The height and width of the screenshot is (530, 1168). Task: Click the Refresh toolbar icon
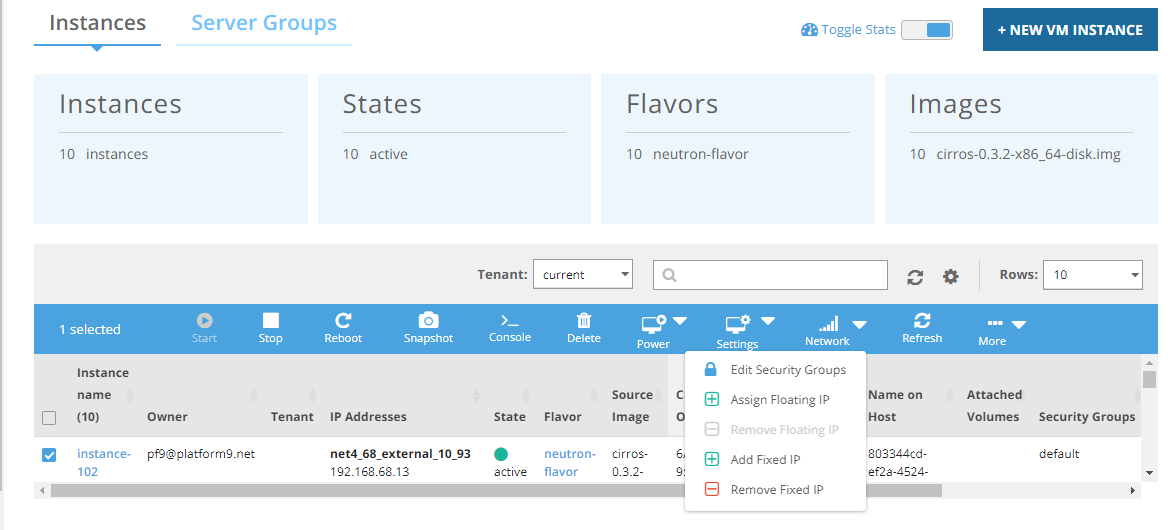(x=922, y=321)
